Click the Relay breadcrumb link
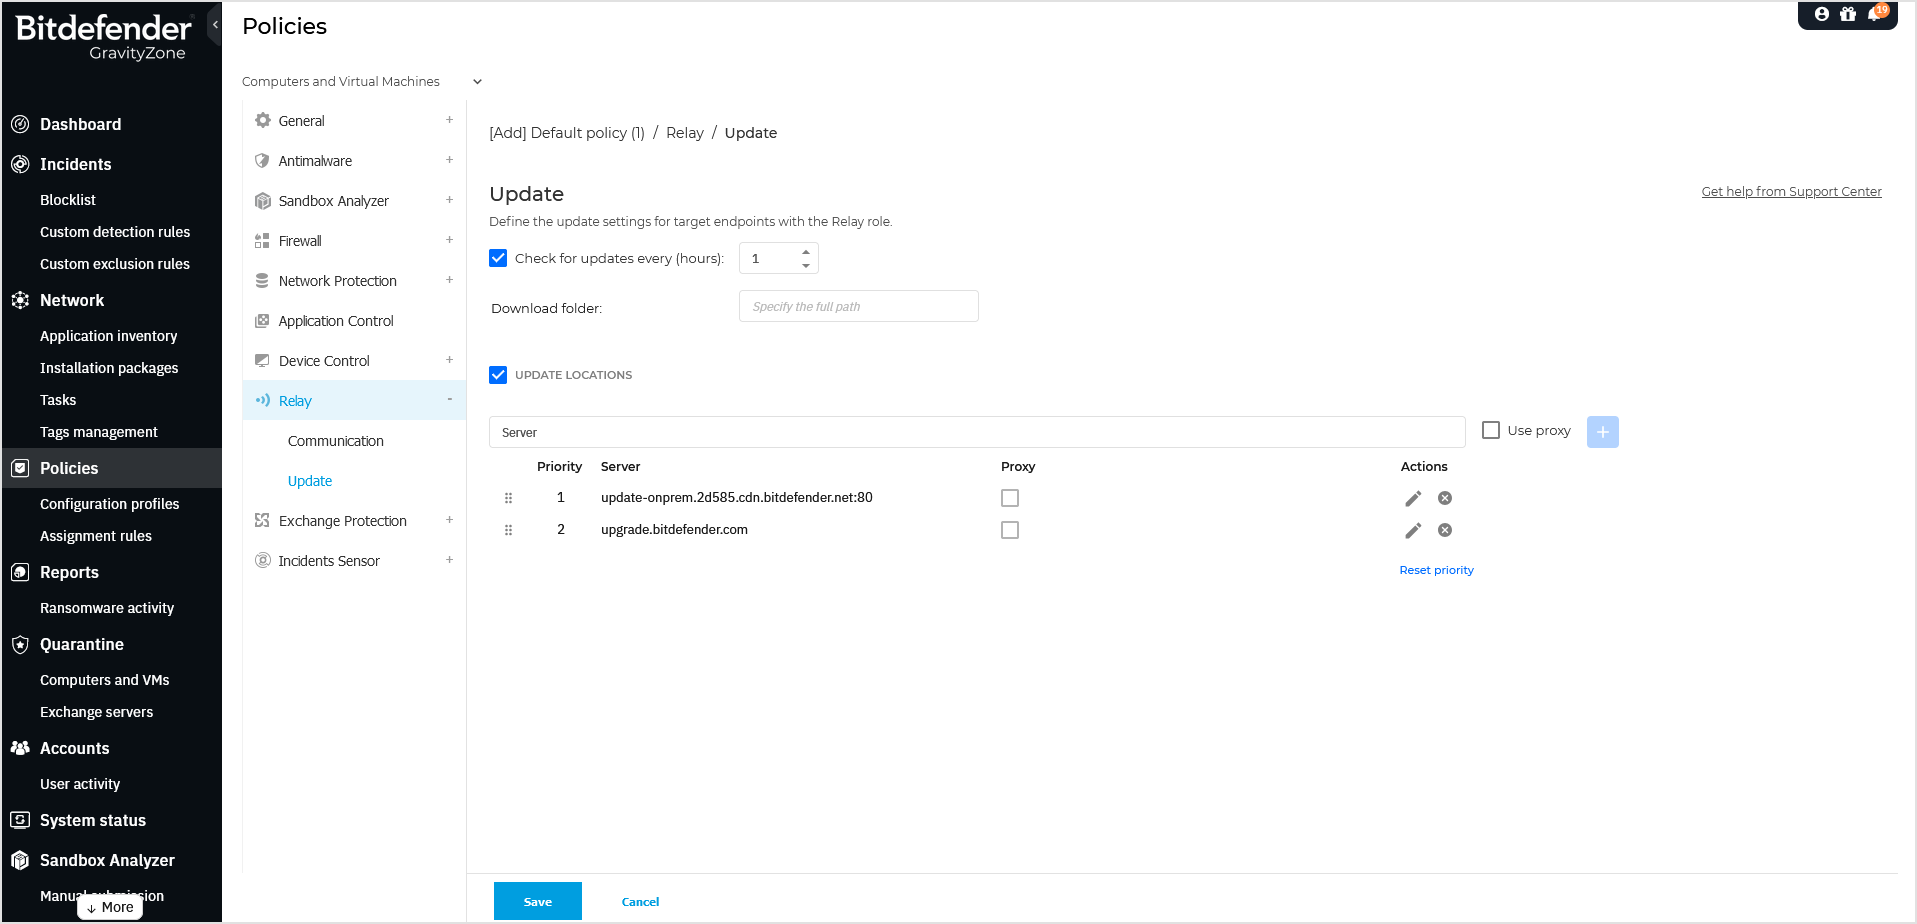1917x924 pixels. (685, 133)
